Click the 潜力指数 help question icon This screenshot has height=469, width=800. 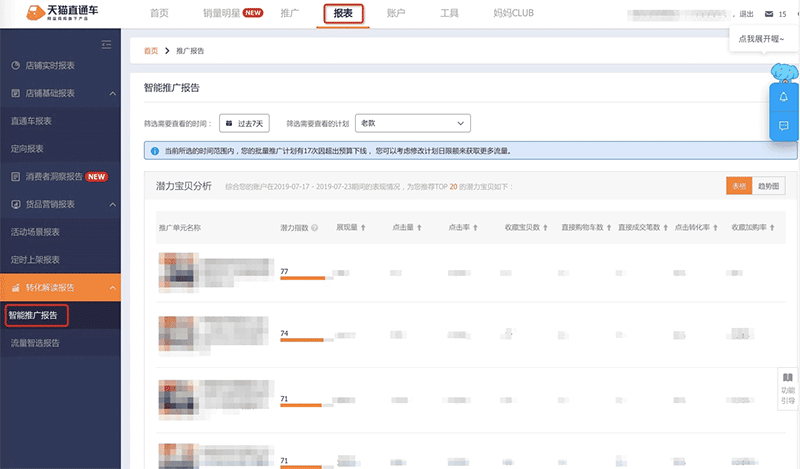tap(315, 228)
